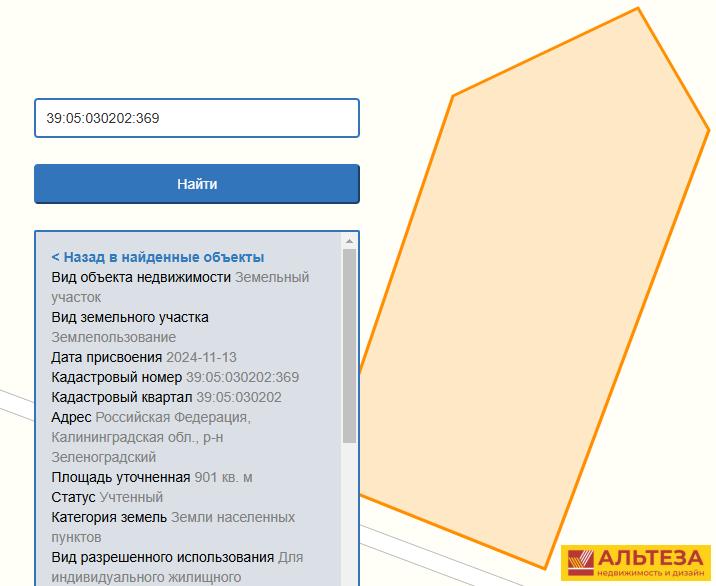This screenshot has height=586, width=716.
Task: Open the Назад в найденные объекты link
Action: (158, 257)
